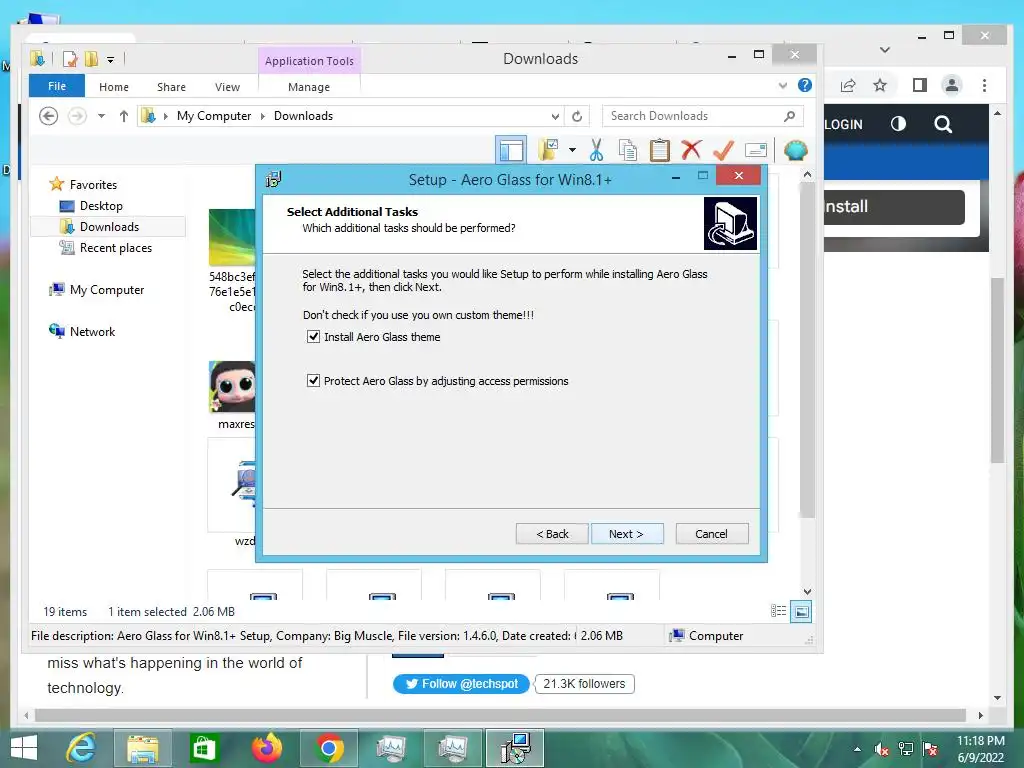
Task: Expand the Explorer ribbon chevron
Action: pos(783,86)
